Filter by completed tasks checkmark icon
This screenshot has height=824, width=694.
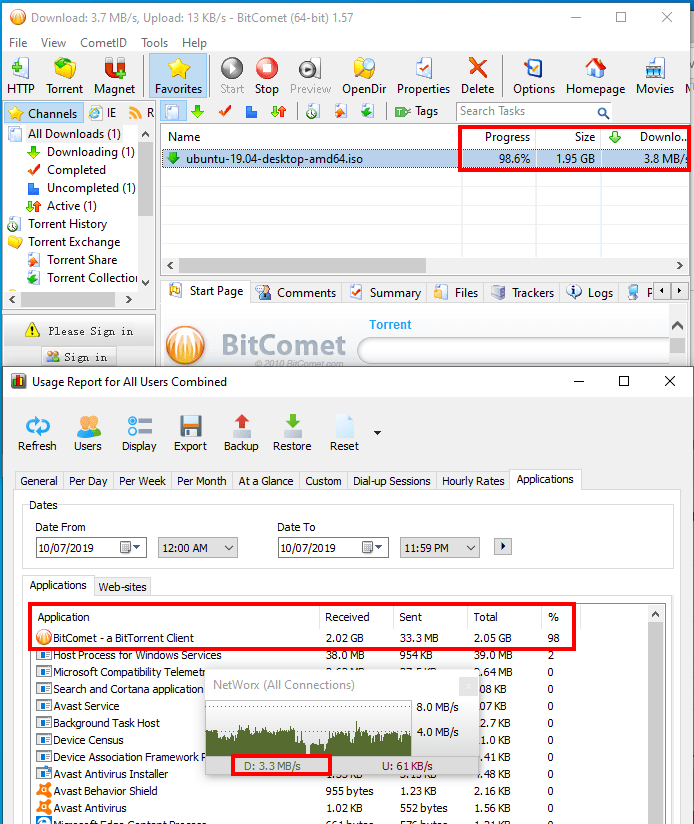pyautogui.click(x=225, y=111)
